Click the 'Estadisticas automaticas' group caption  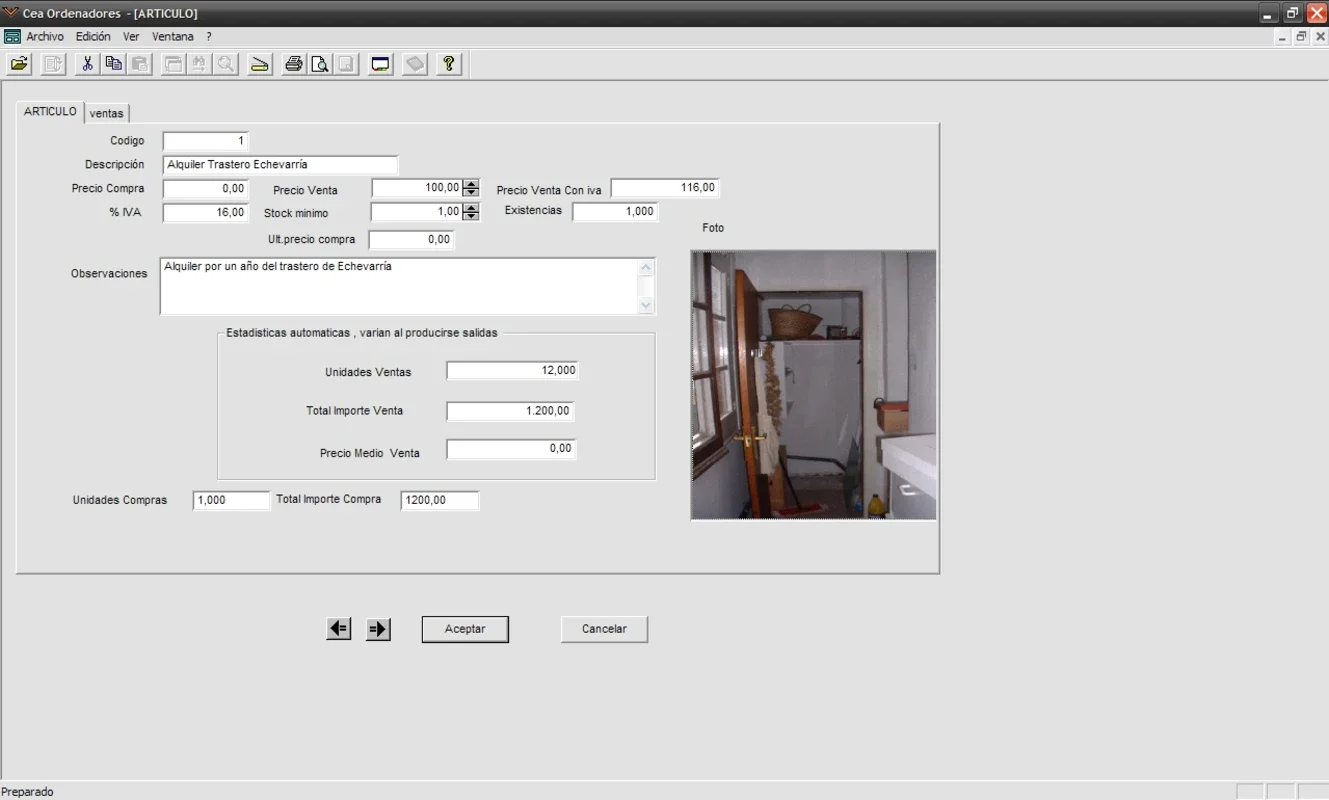pos(362,333)
